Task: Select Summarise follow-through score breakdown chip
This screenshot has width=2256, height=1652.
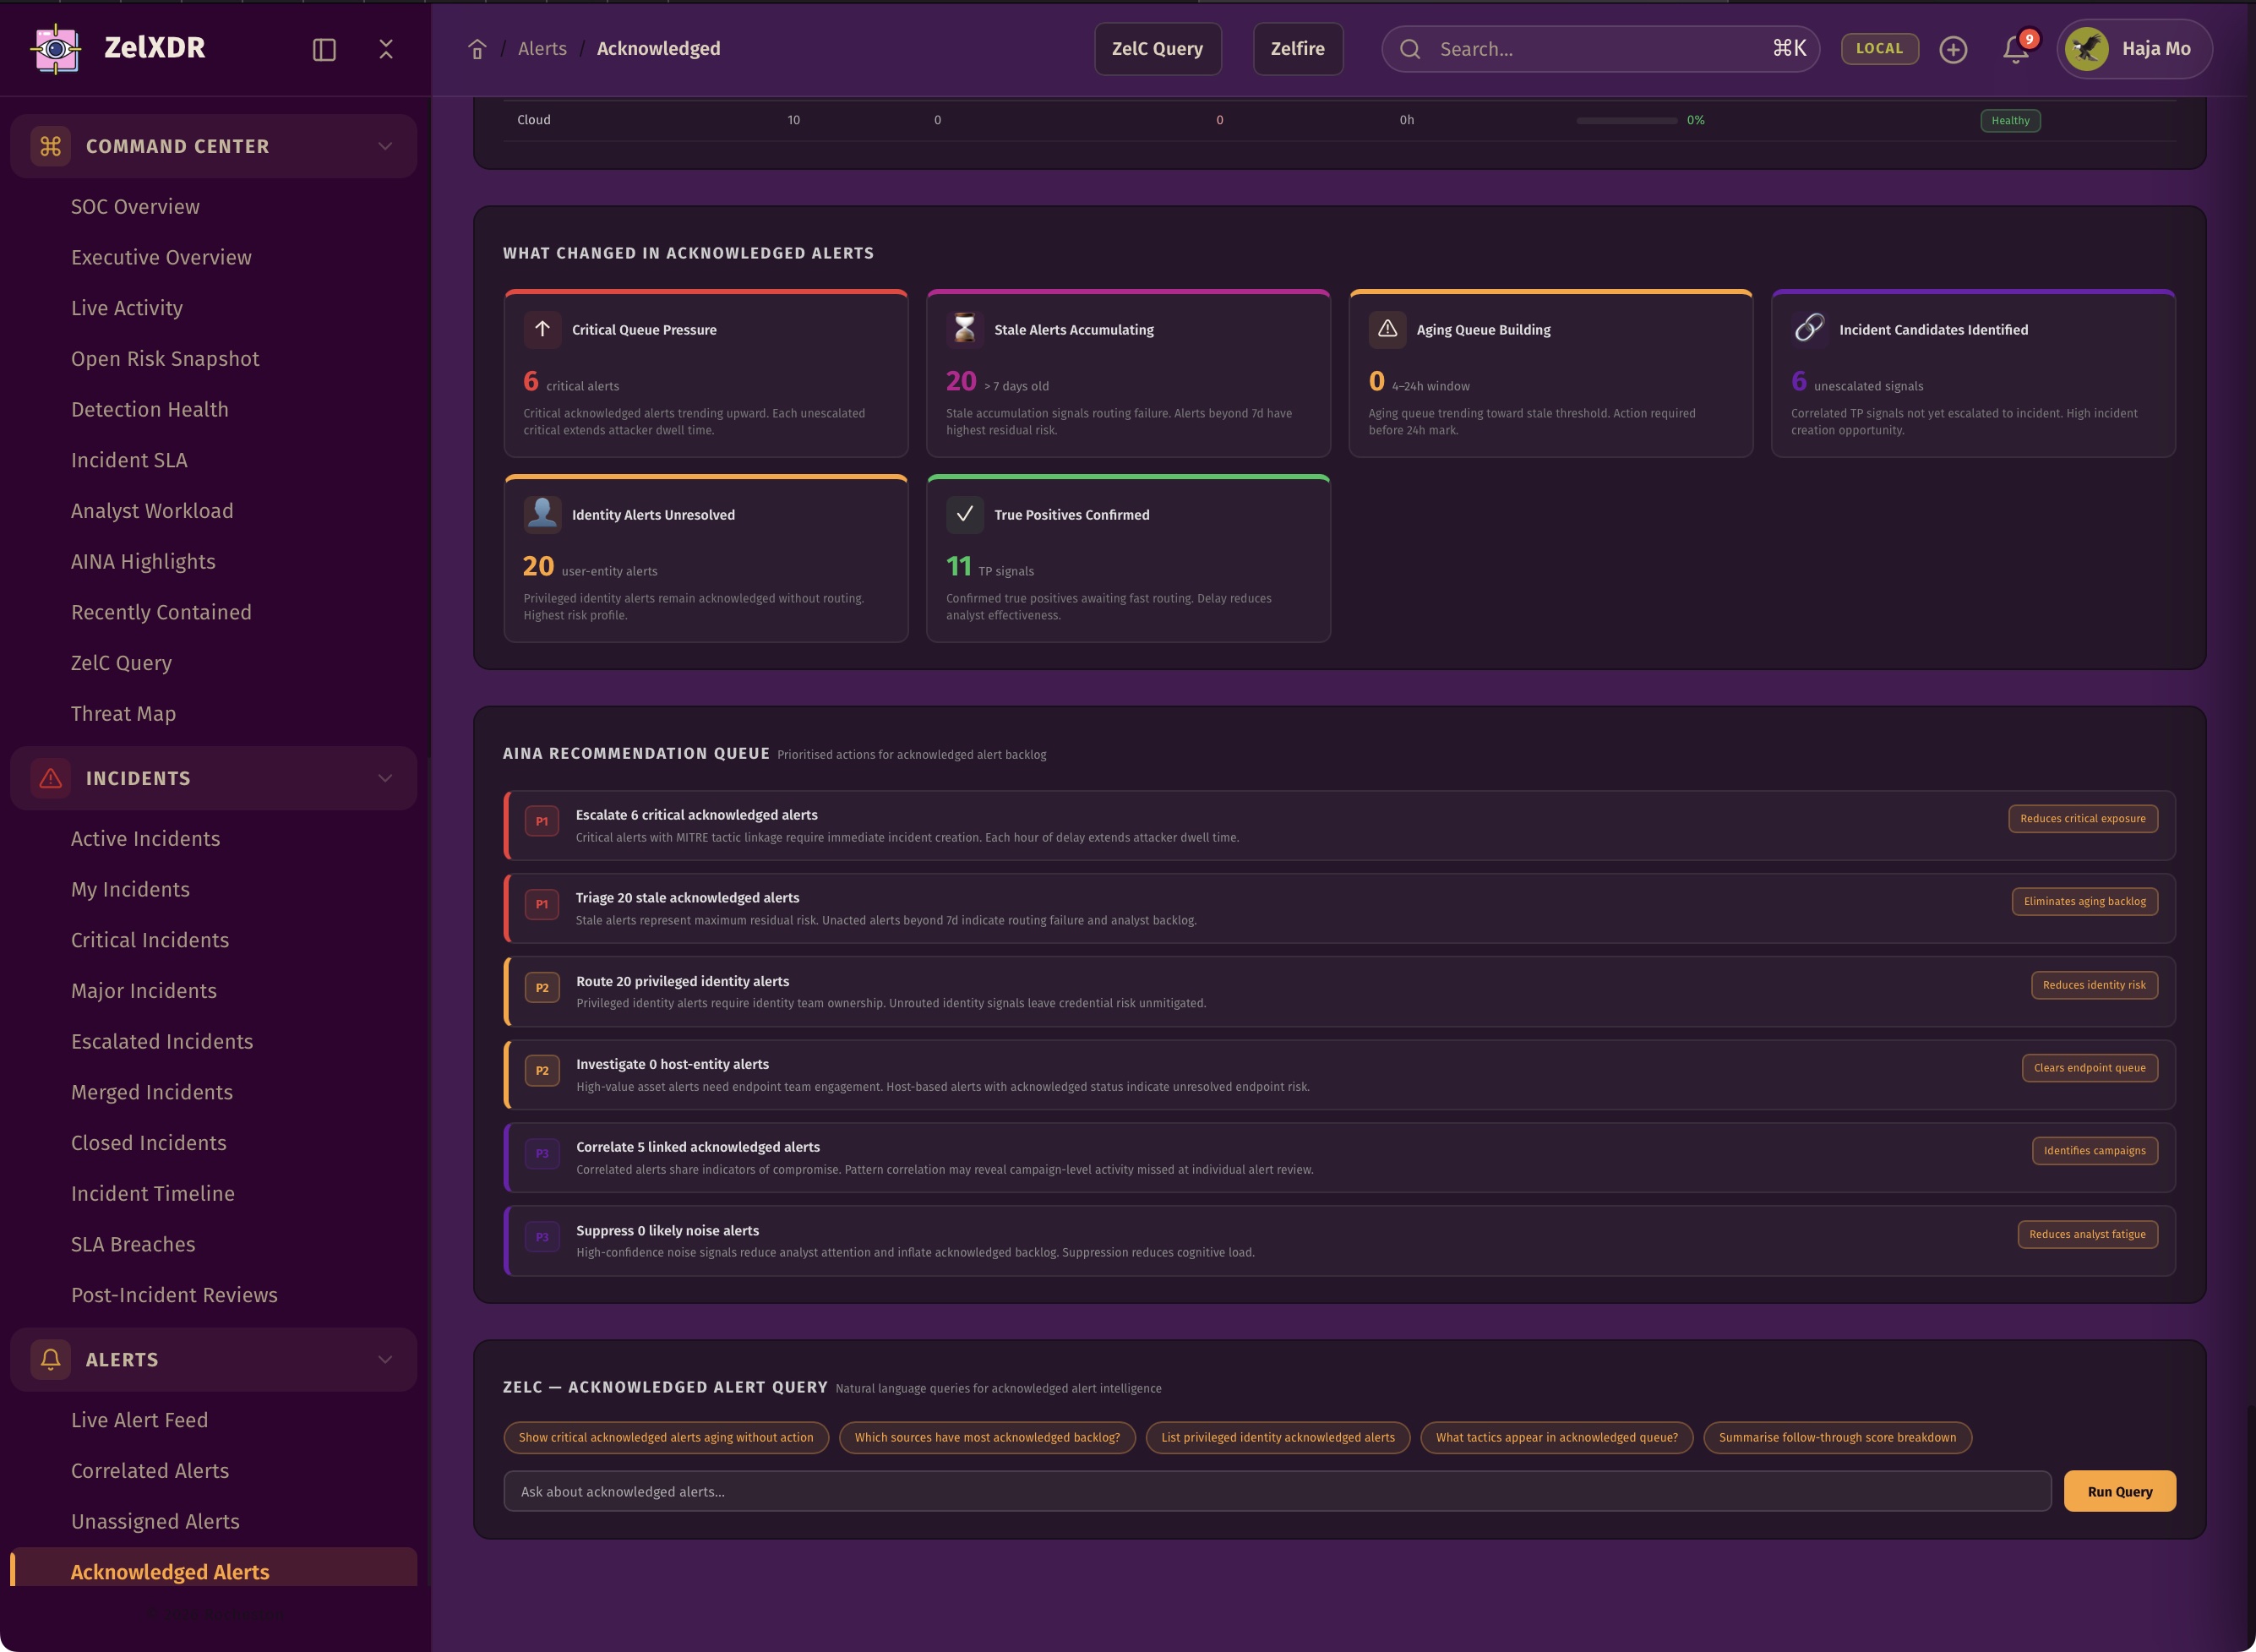Action: pyautogui.click(x=1836, y=1437)
